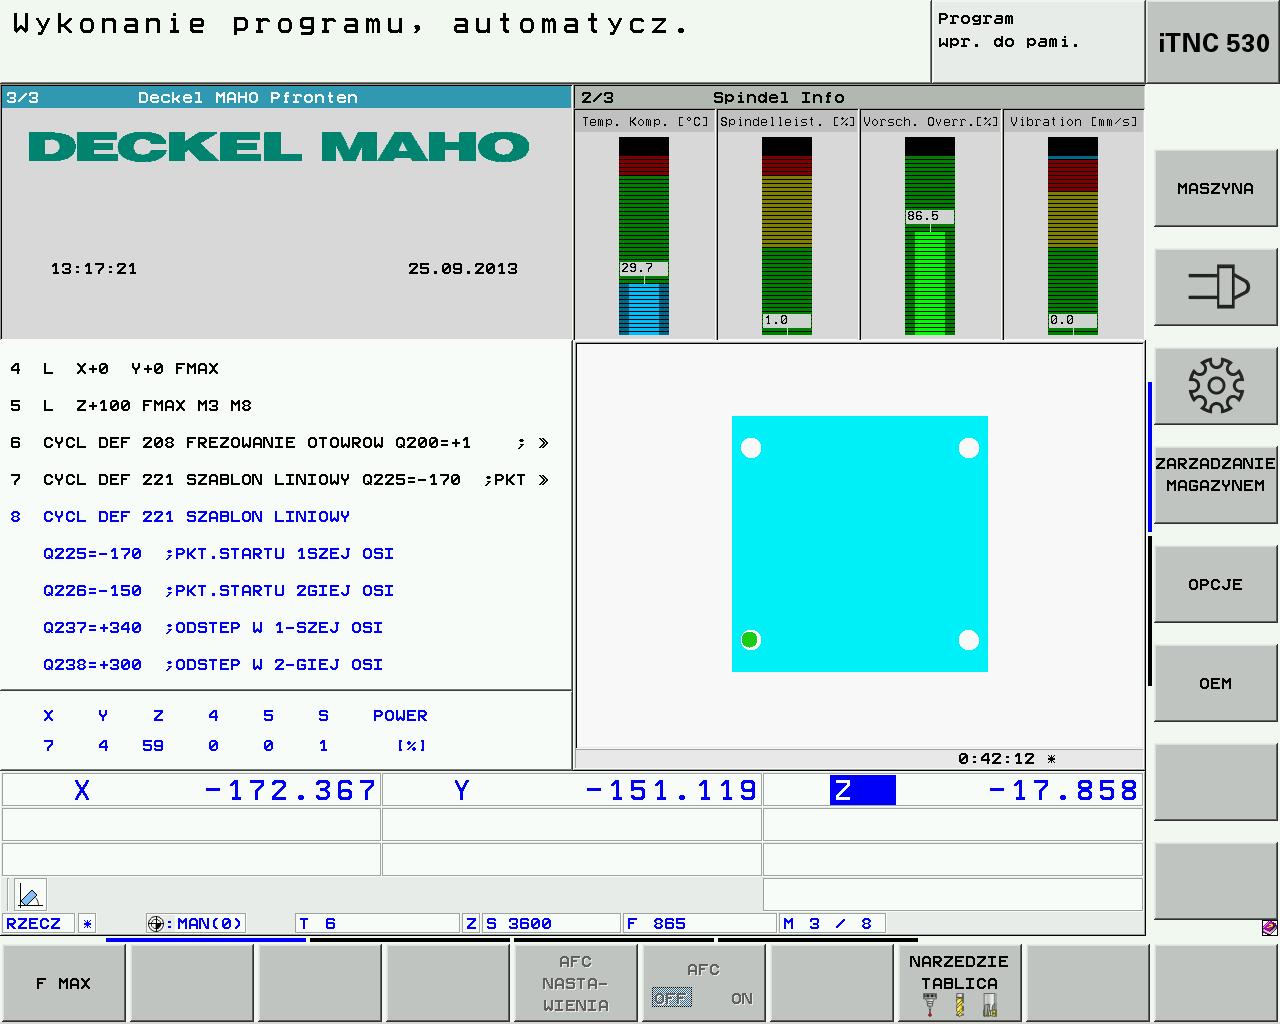This screenshot has height=1024, width=1280.
Task: Switch AFC to ON
Action: [742, 998]
